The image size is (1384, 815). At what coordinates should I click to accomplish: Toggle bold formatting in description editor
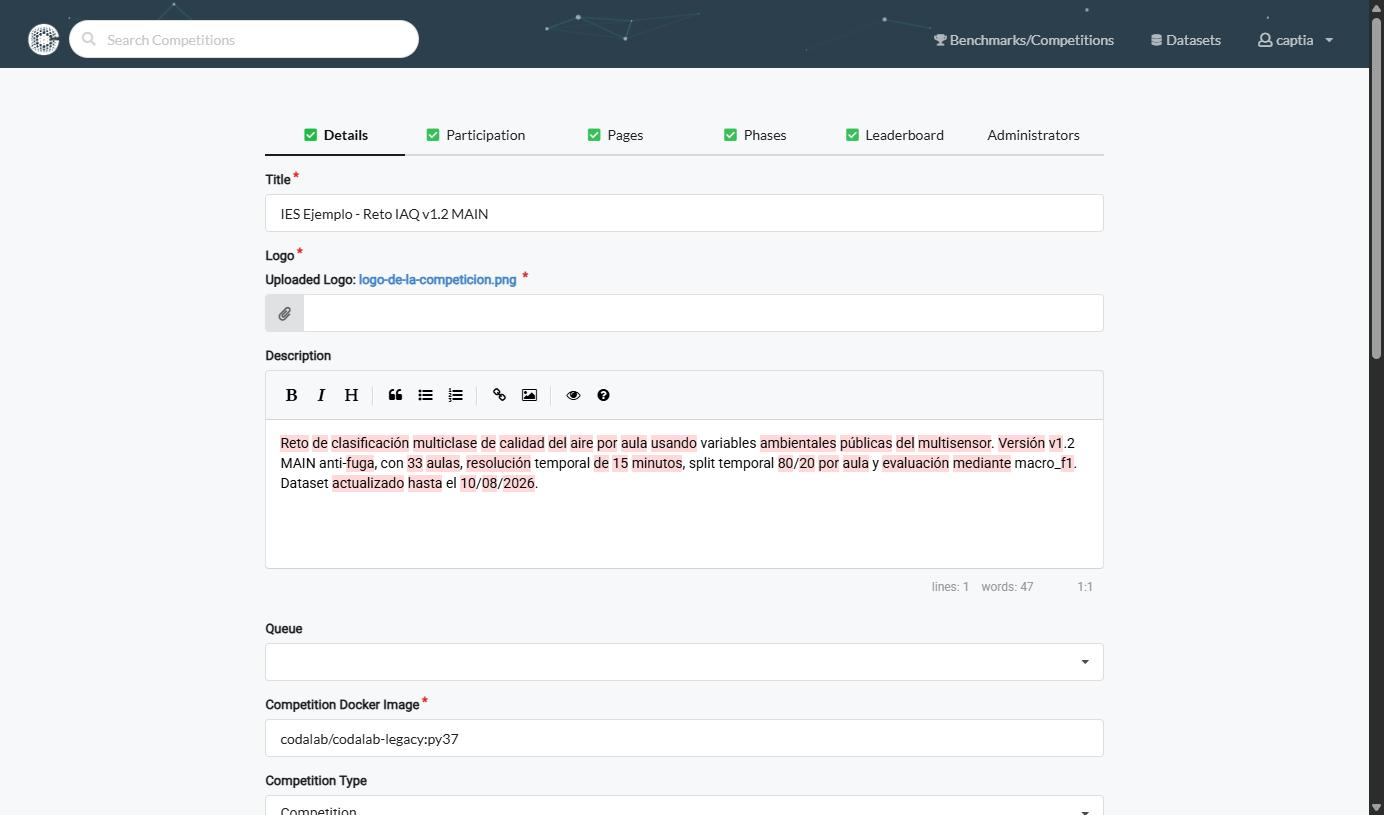291,395
